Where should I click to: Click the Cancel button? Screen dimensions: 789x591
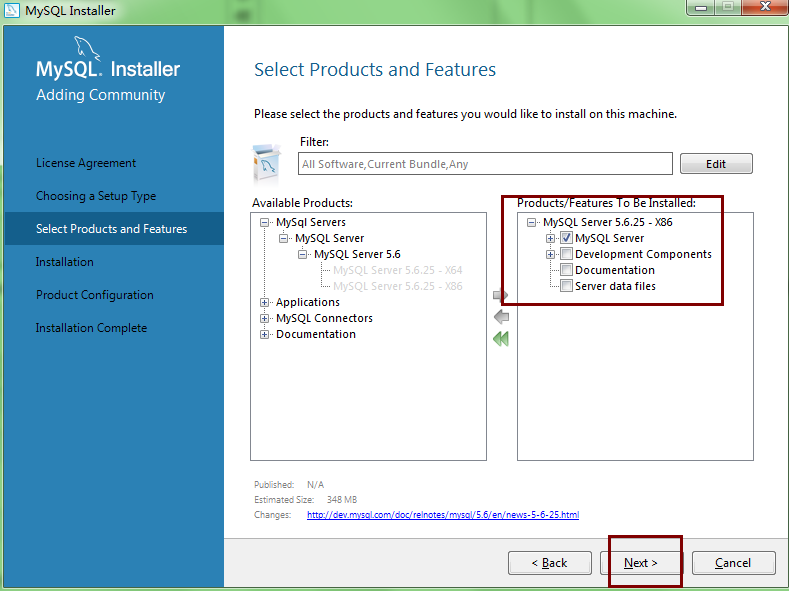click(x=733, y=563)
